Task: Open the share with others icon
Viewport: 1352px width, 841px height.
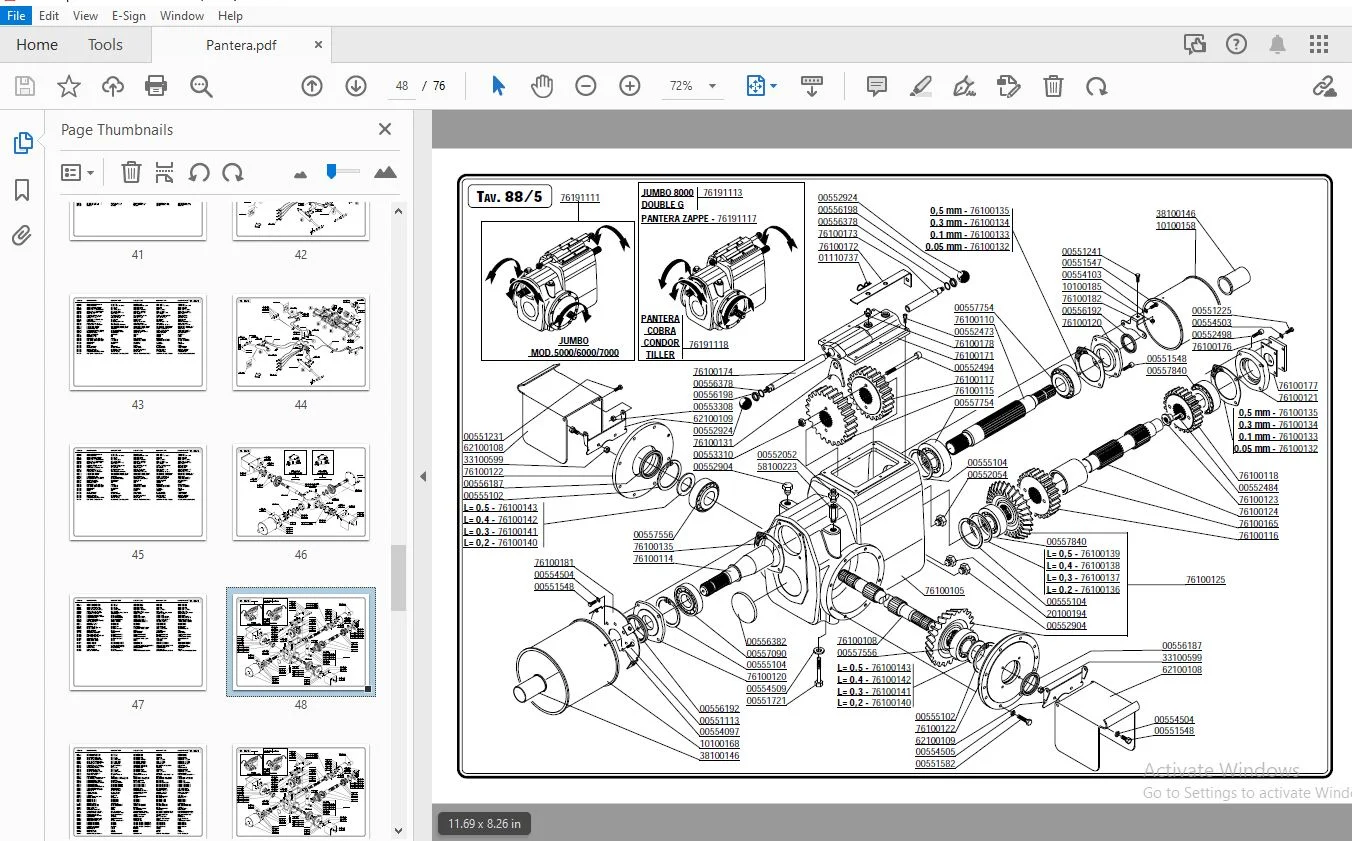Action: 1194,44
